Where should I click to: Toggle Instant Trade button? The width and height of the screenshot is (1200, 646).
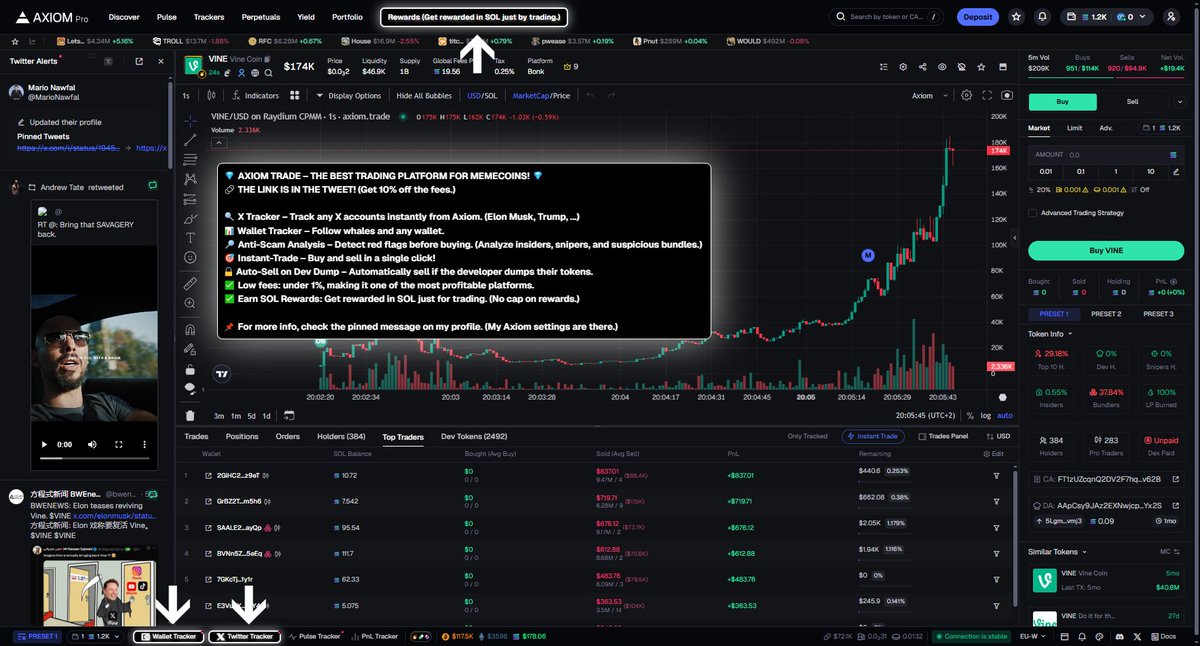point(874,436)
